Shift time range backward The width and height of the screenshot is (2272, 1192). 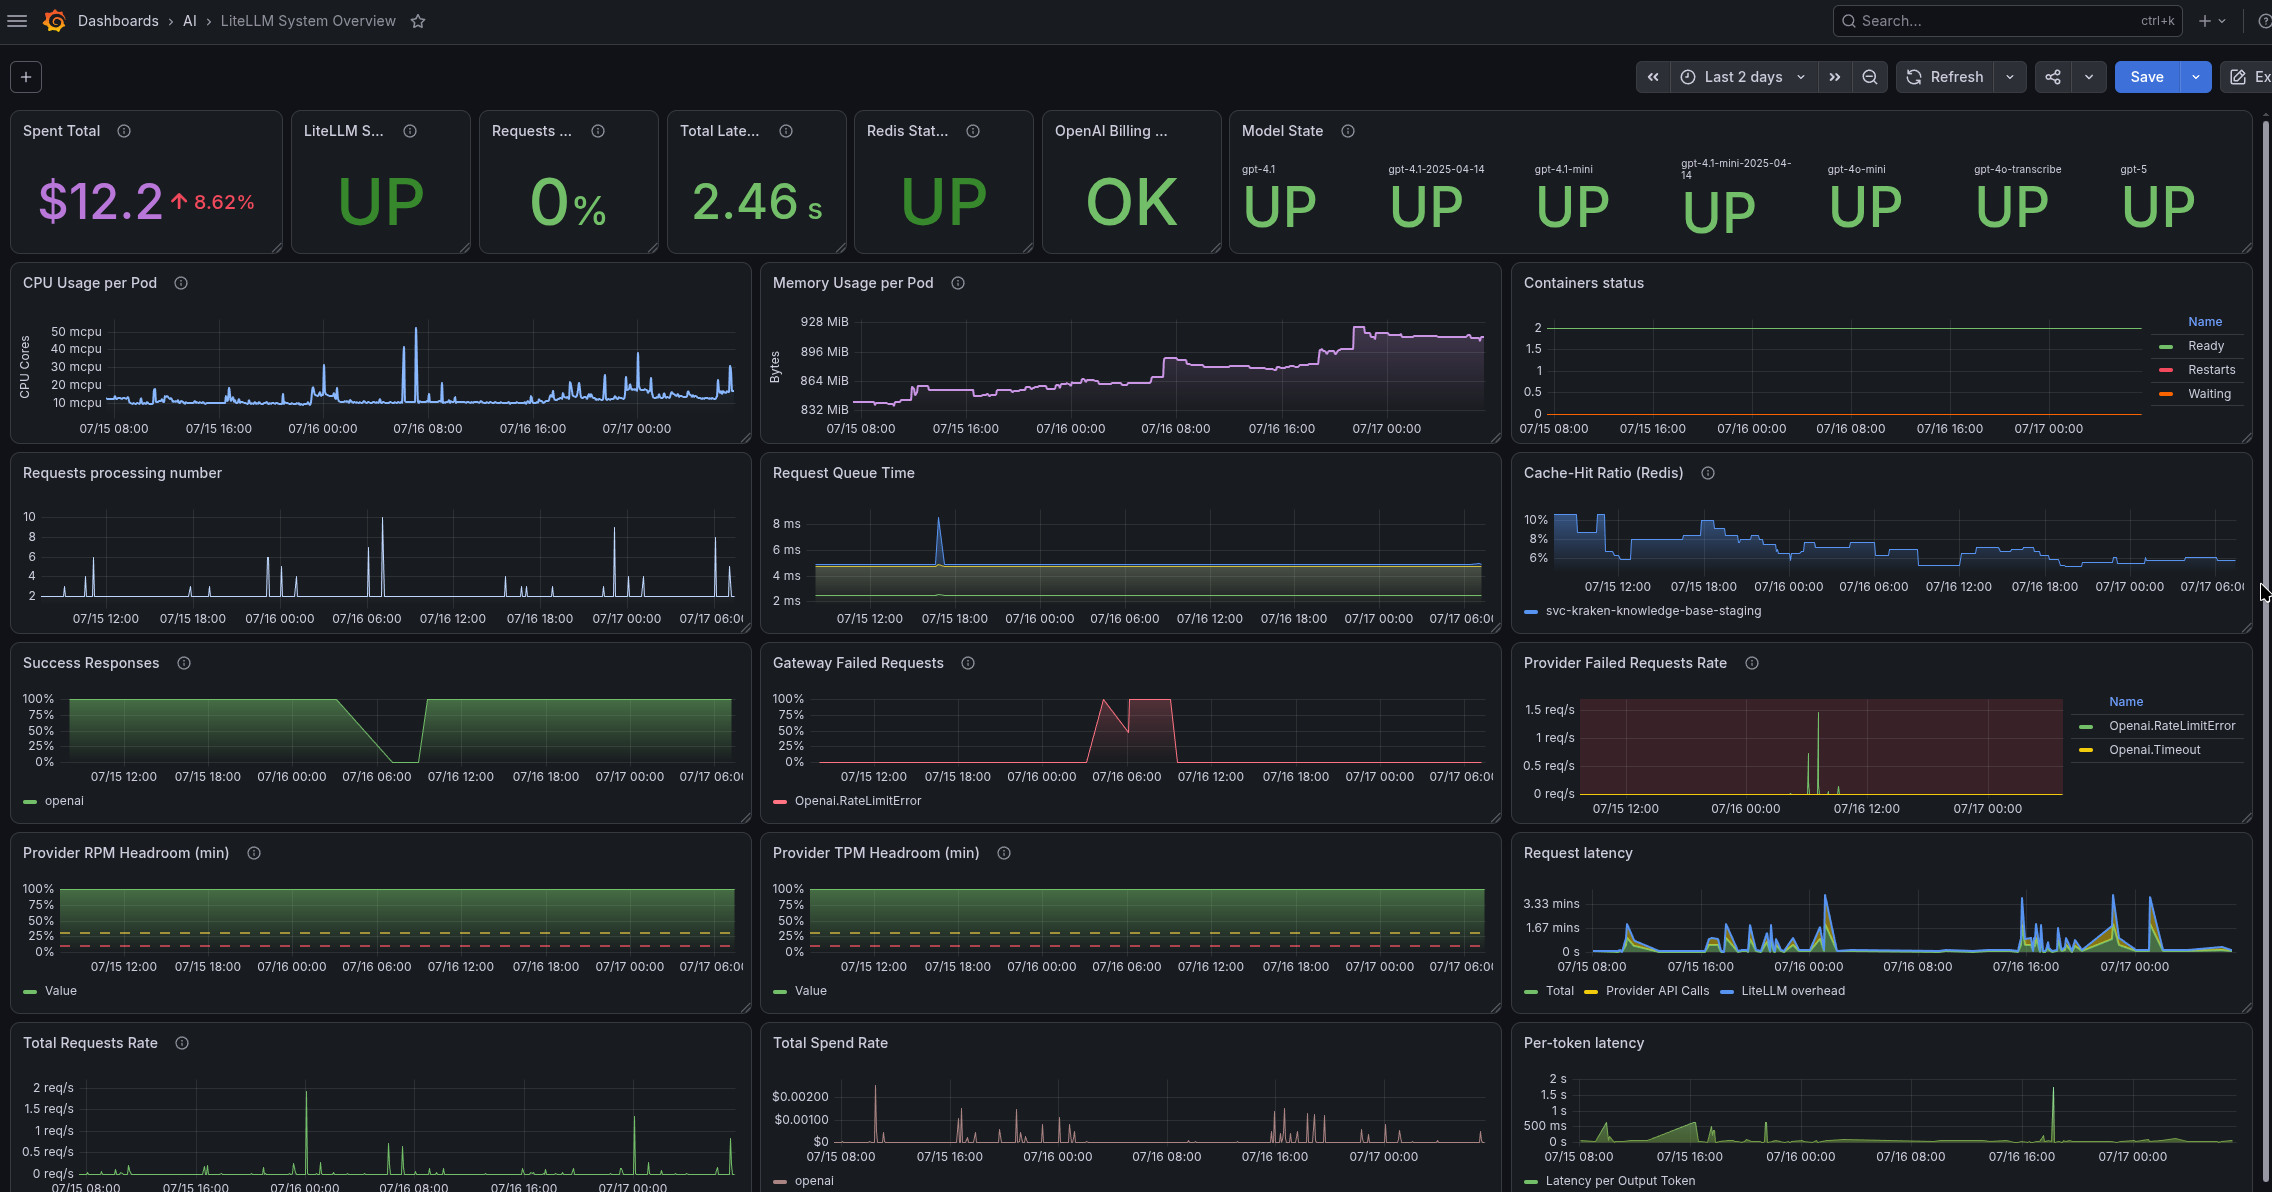coord(1653,77)
